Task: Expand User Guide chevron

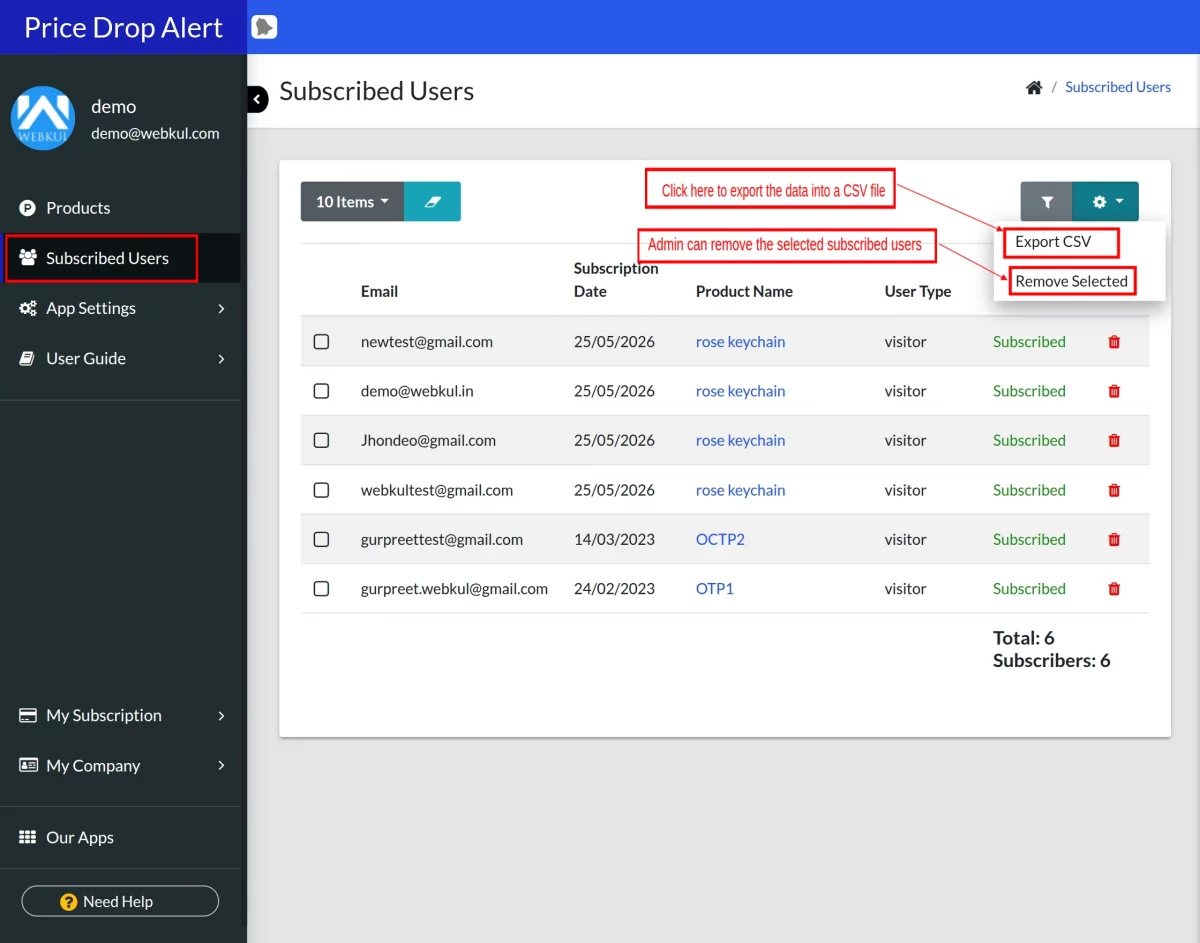Action: [221, 358]
